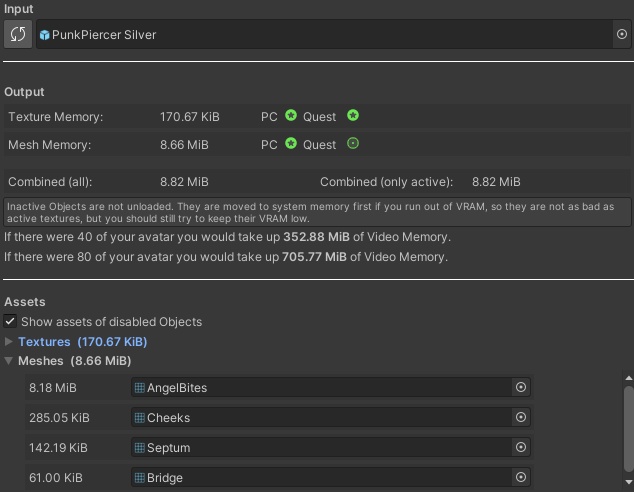634x492 pixels.
Task: Open object picker for PunkPiercer Silver field
Action: click(x=622, y=34)
